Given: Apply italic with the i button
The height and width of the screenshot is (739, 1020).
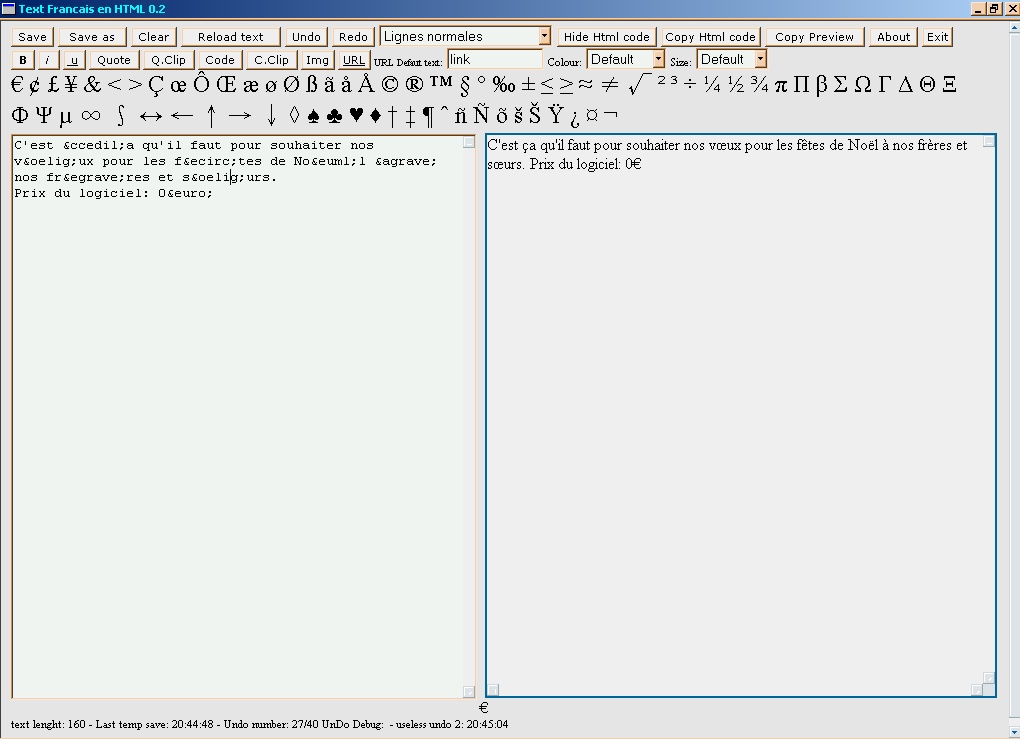Looking at the screenshot, I should coord(47,60).
